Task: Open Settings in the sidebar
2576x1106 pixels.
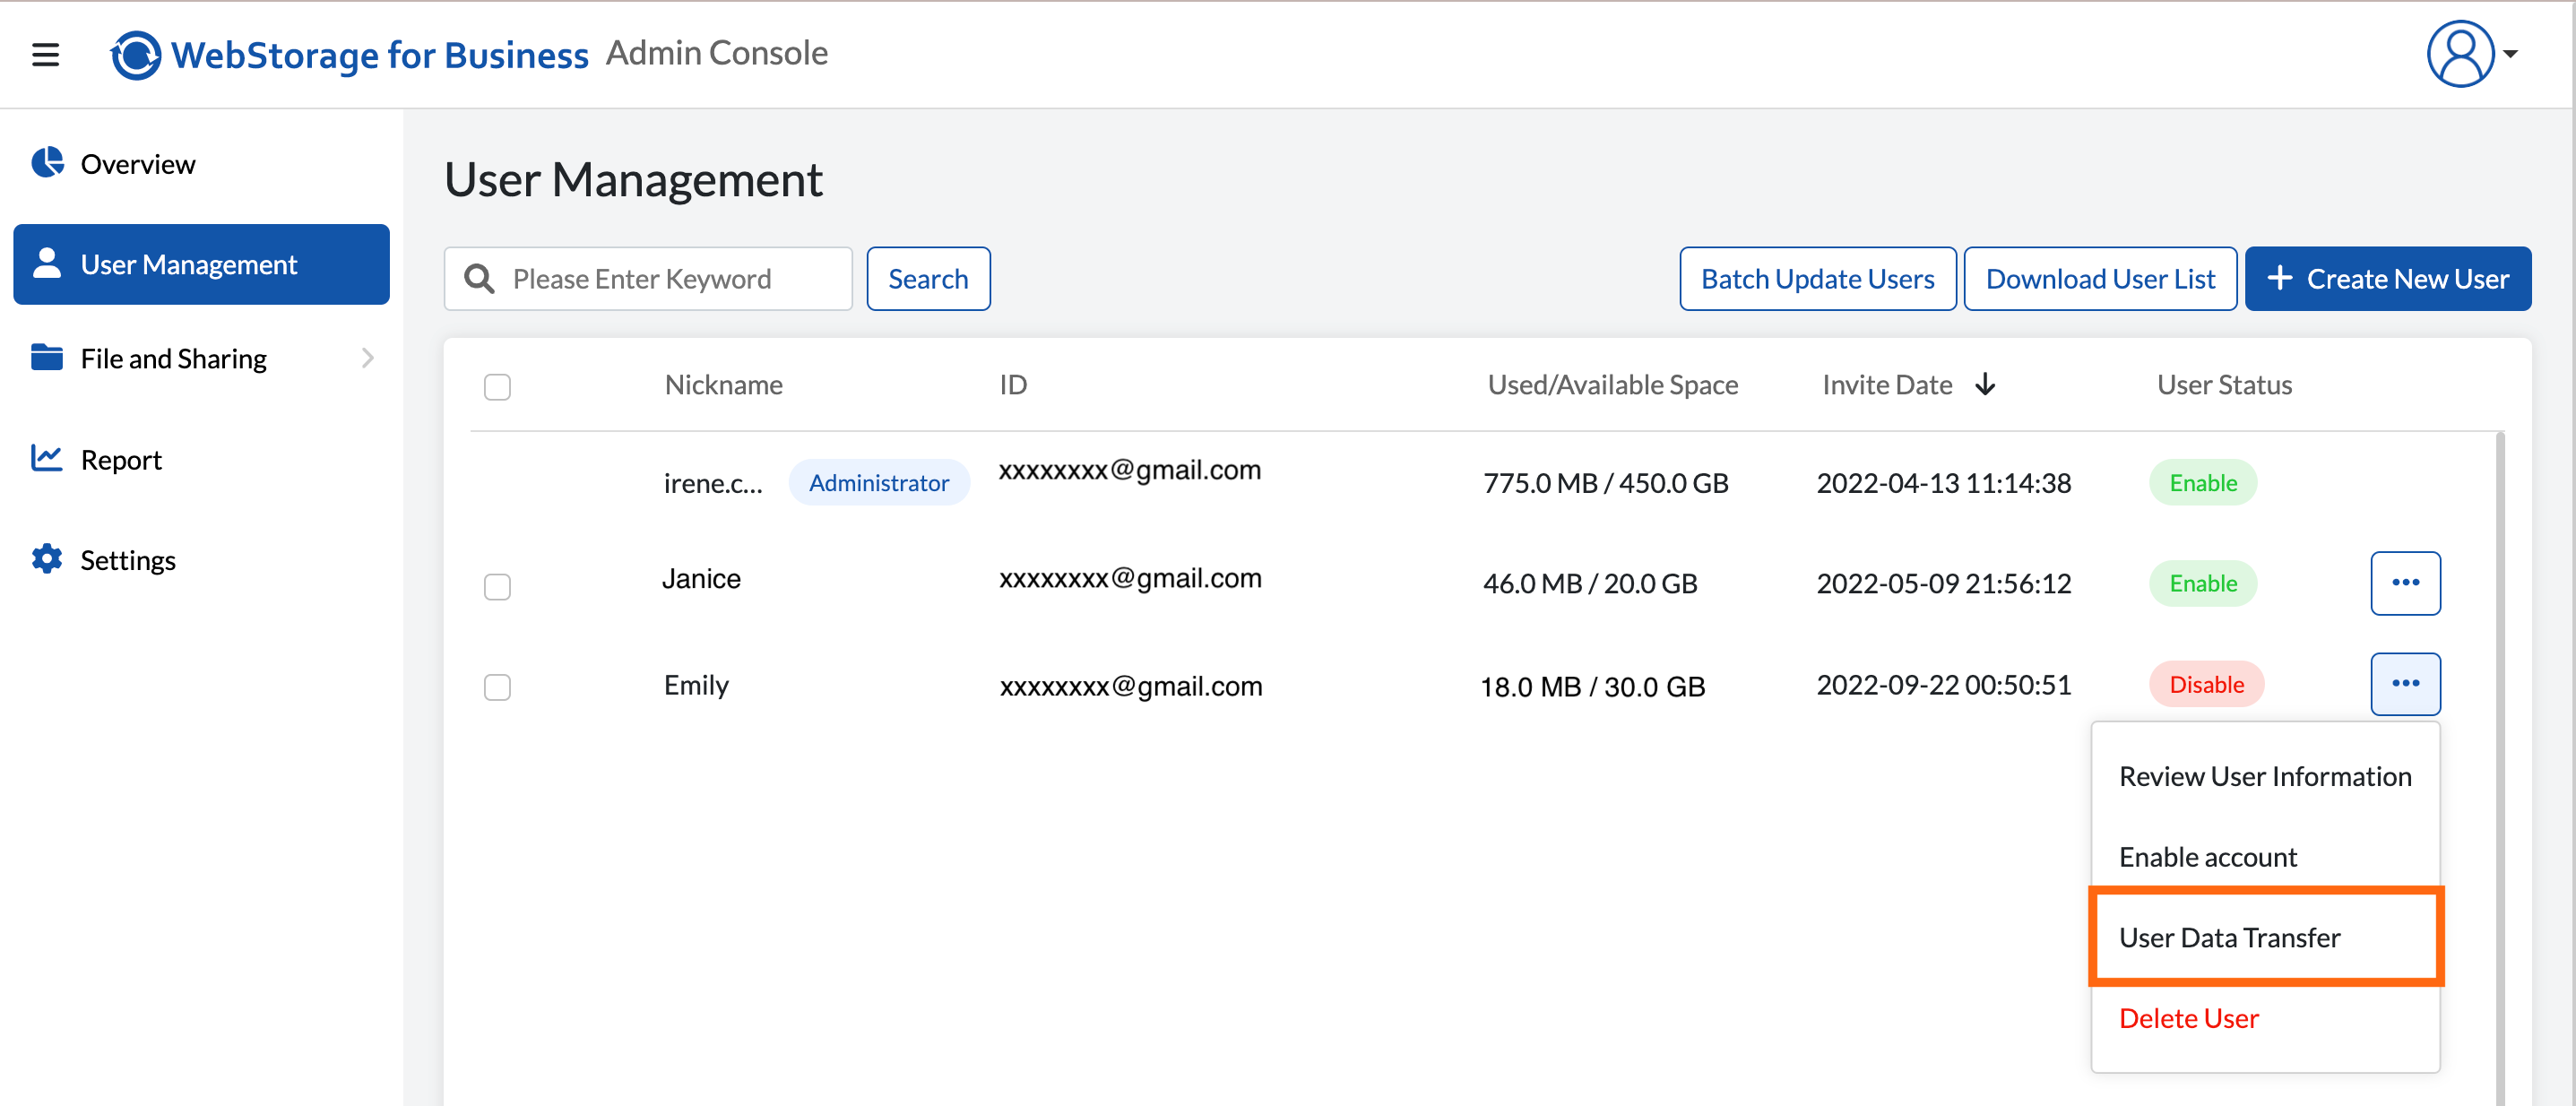Action: 201,560
